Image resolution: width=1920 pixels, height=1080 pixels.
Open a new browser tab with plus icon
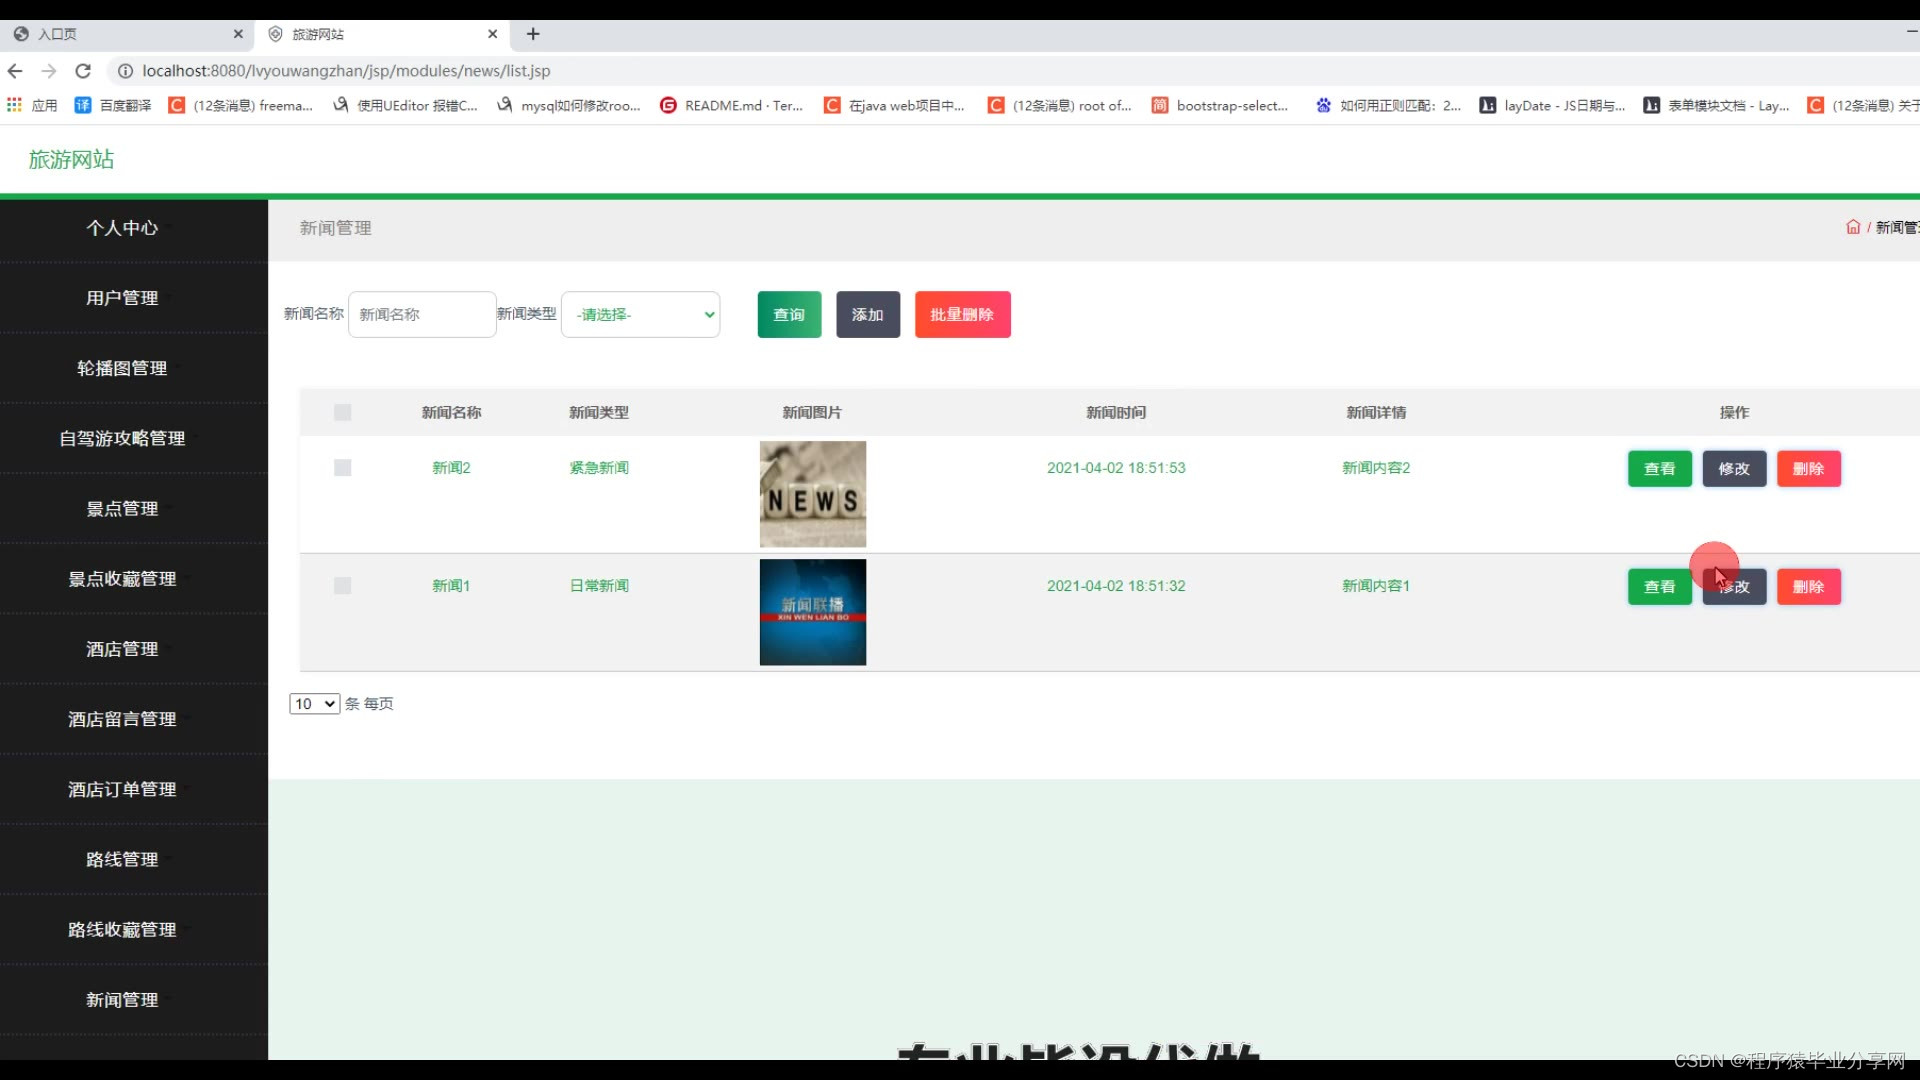[x=533, y=34]
